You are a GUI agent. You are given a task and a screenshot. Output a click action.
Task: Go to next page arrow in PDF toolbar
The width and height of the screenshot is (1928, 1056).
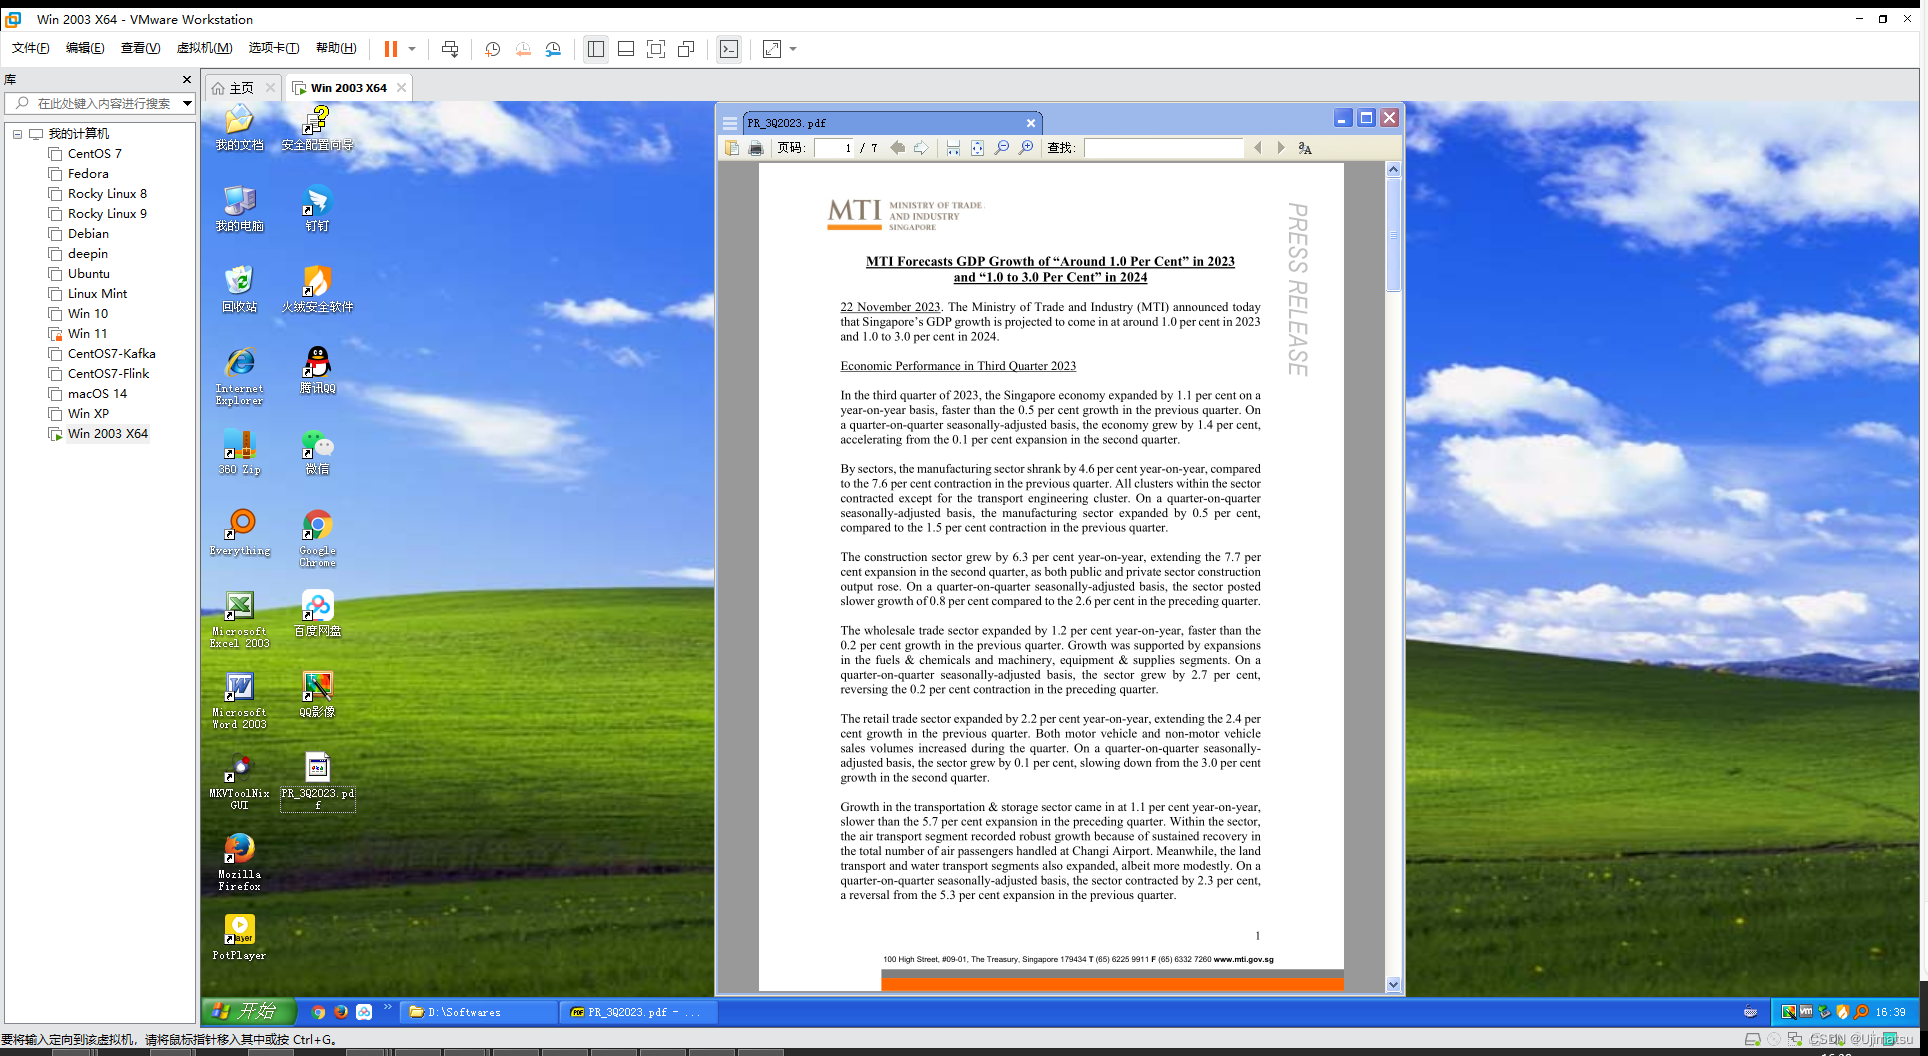[921, 148]
